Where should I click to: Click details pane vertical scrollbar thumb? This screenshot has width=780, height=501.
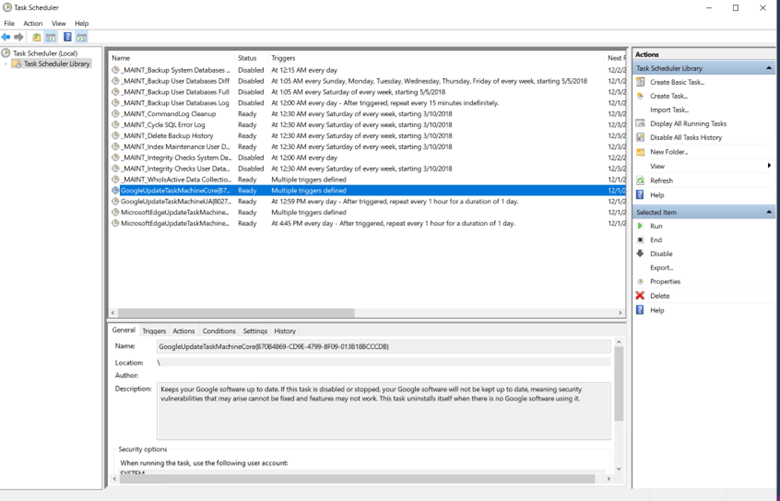tap(619, 384)
